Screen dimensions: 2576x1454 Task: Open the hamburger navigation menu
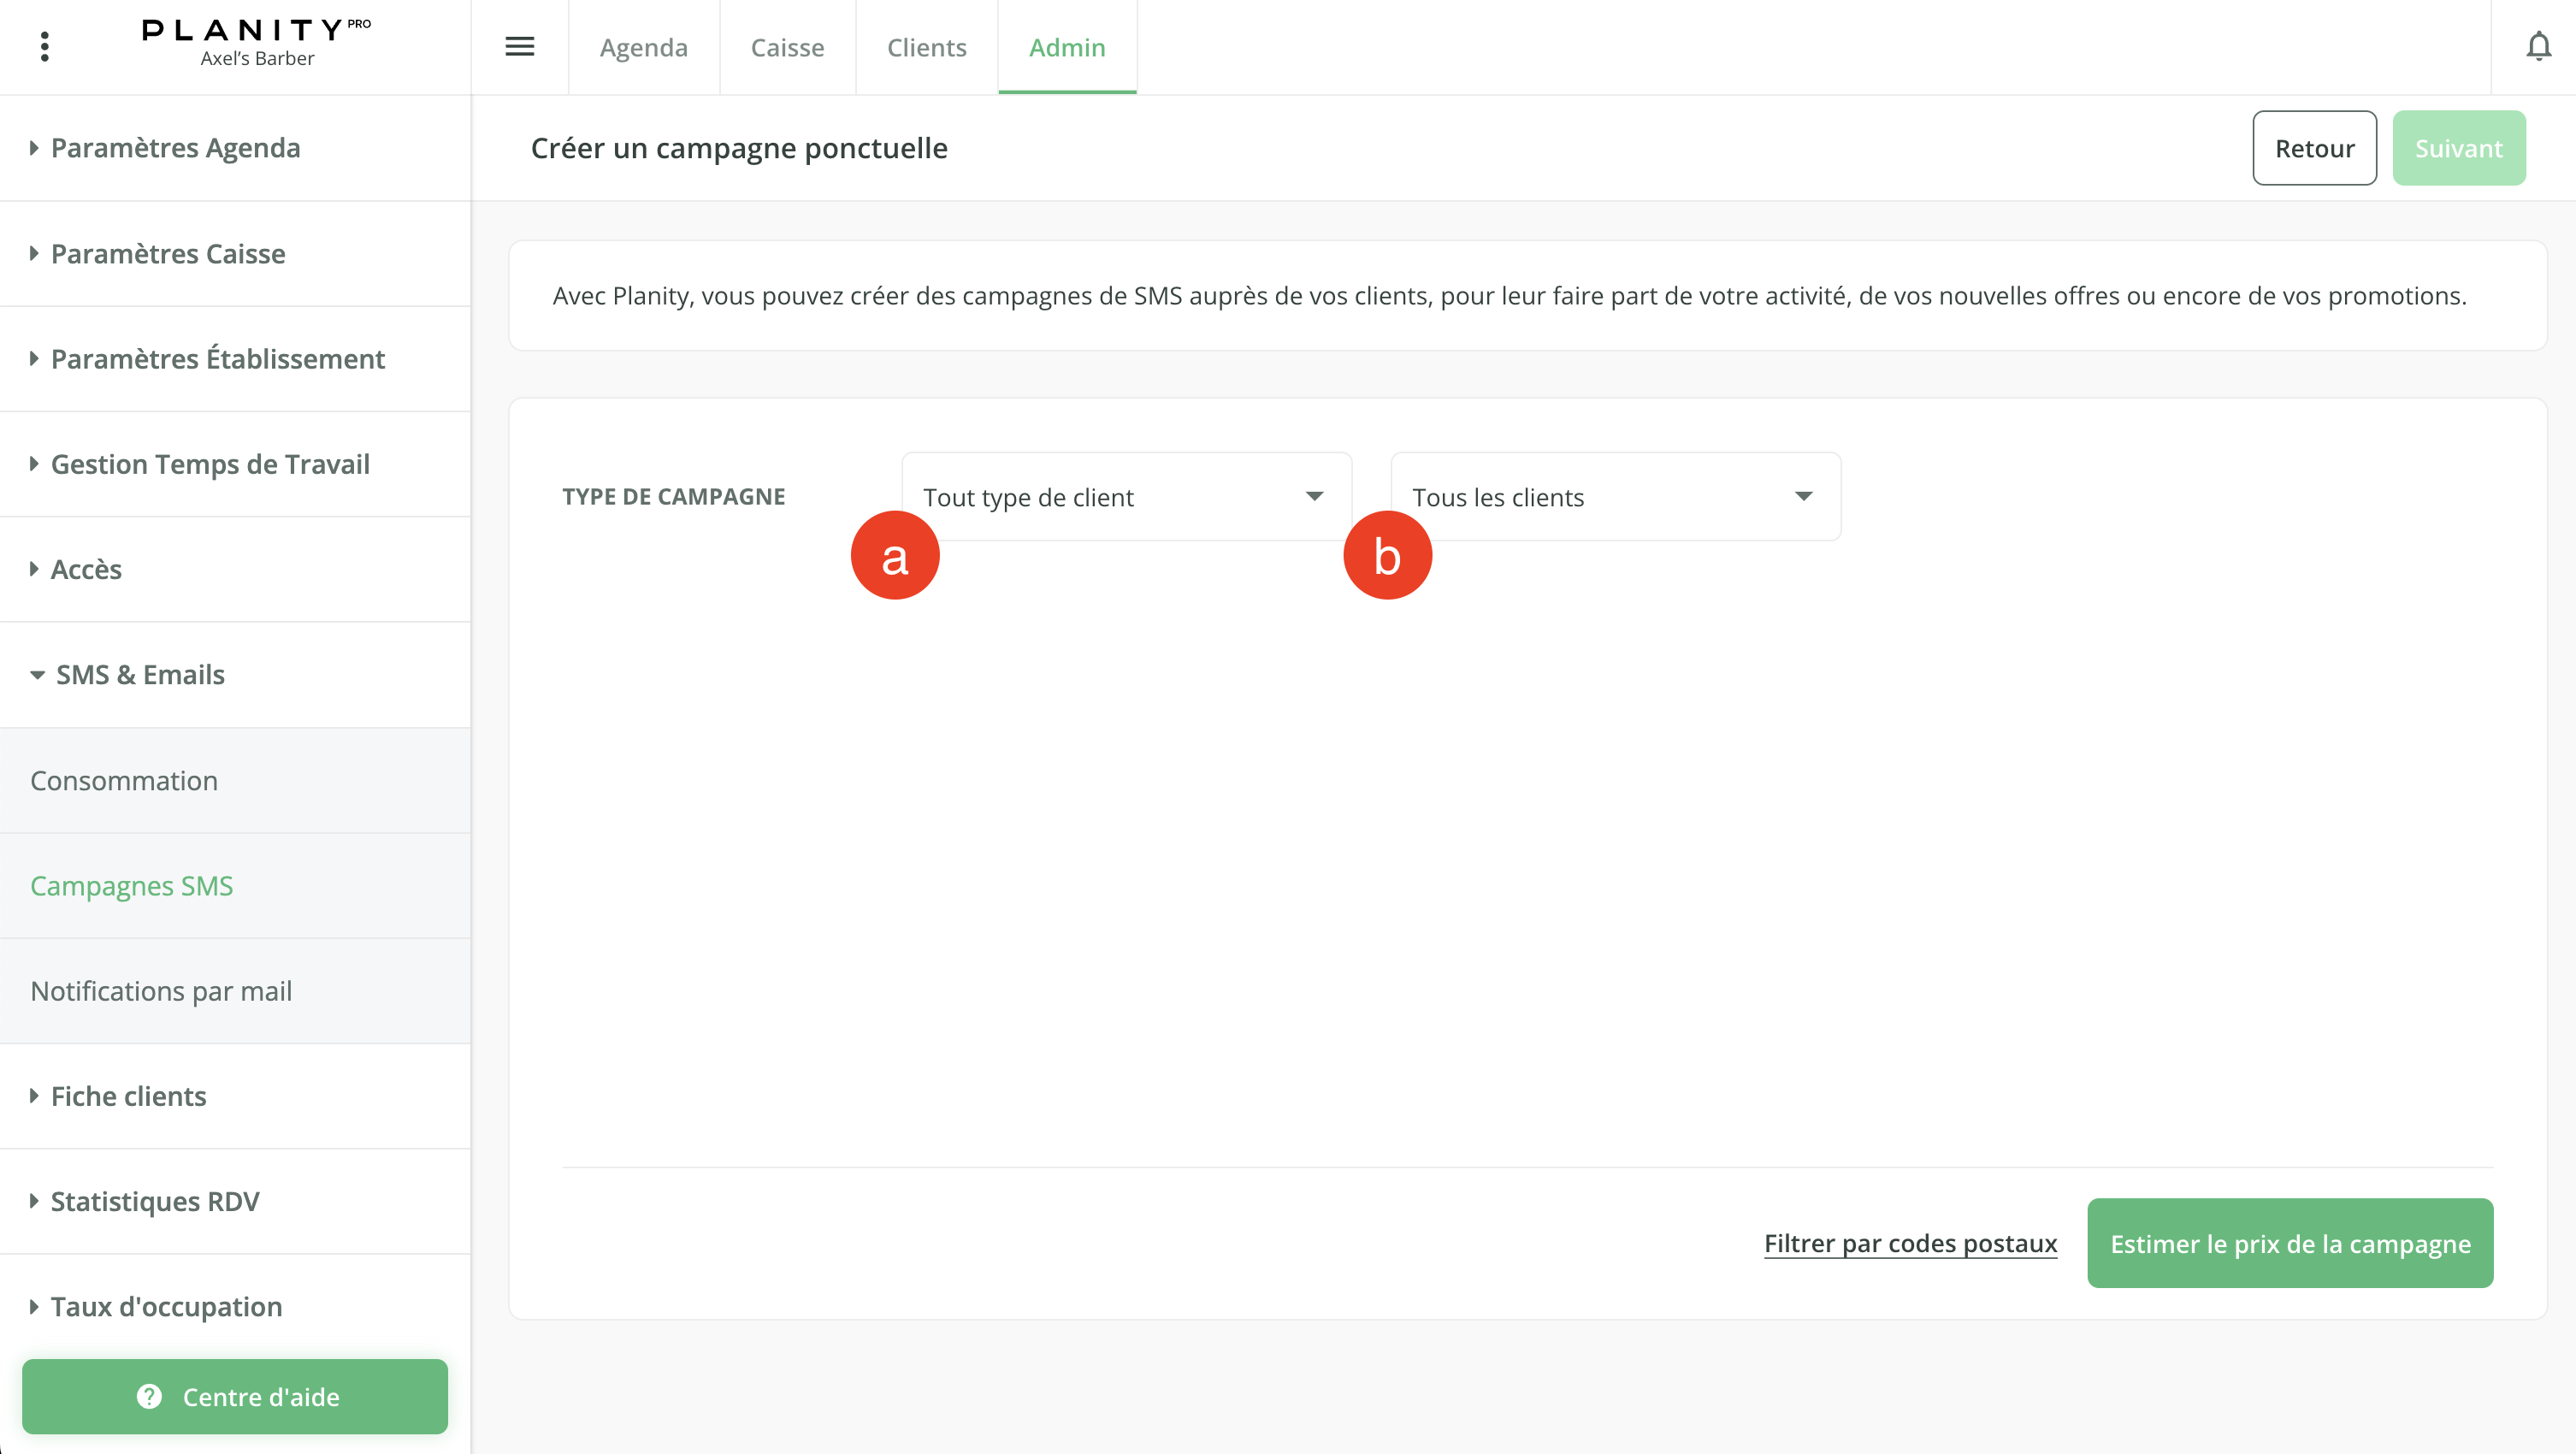pyautogui.click(x=519, y=46)
